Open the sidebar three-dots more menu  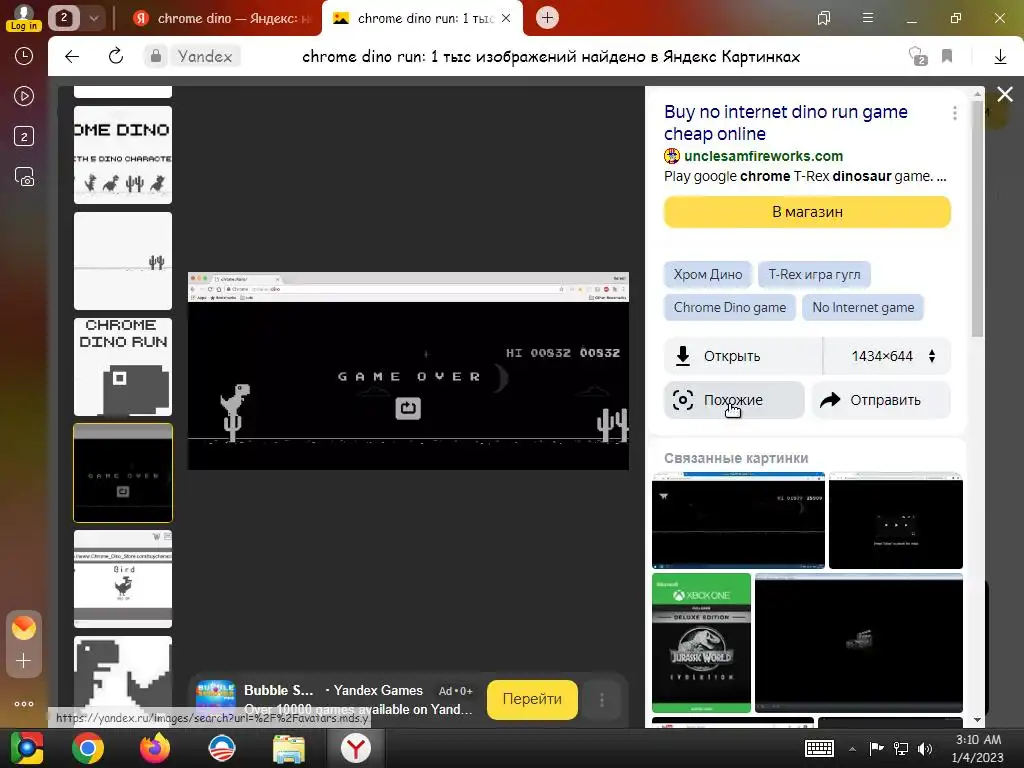(x=24, y=704)
